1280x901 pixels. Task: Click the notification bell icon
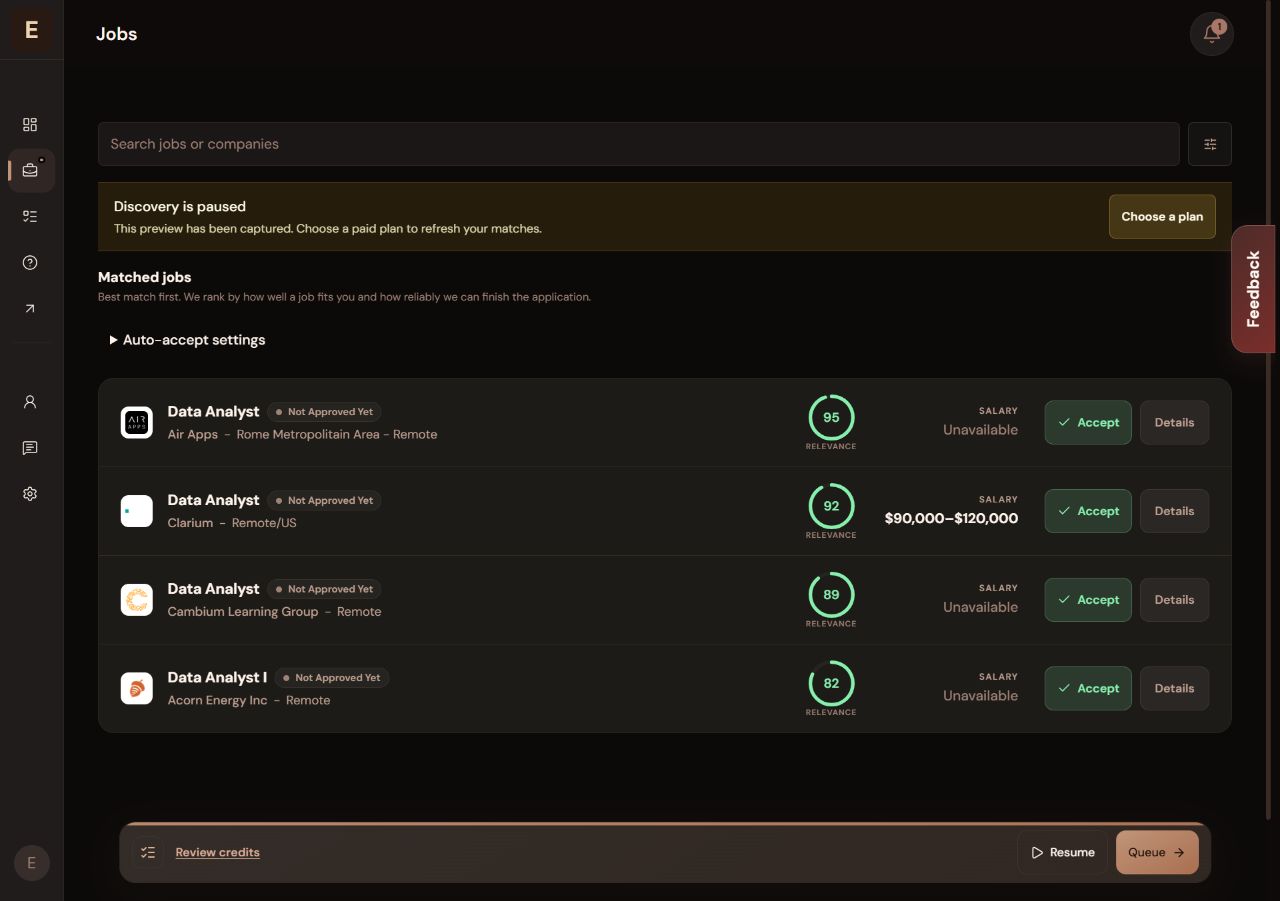(x=1212, y=34)
